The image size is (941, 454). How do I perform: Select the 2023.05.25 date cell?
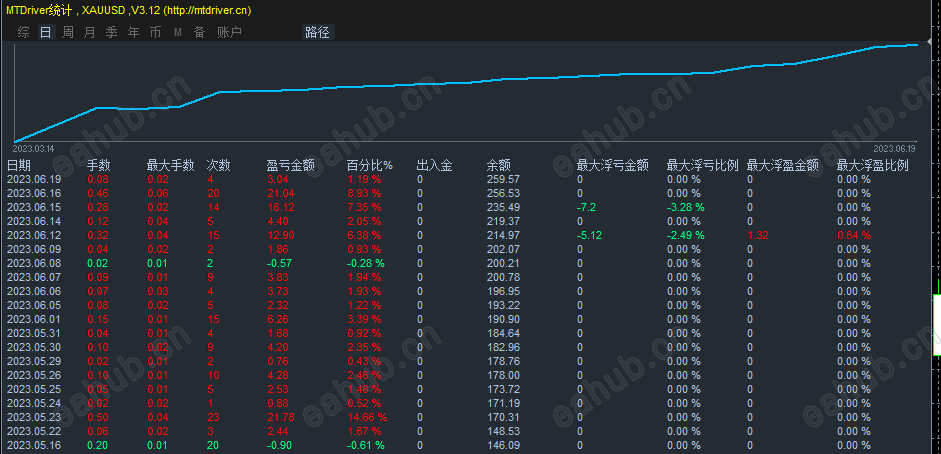(x=33, y=389)
